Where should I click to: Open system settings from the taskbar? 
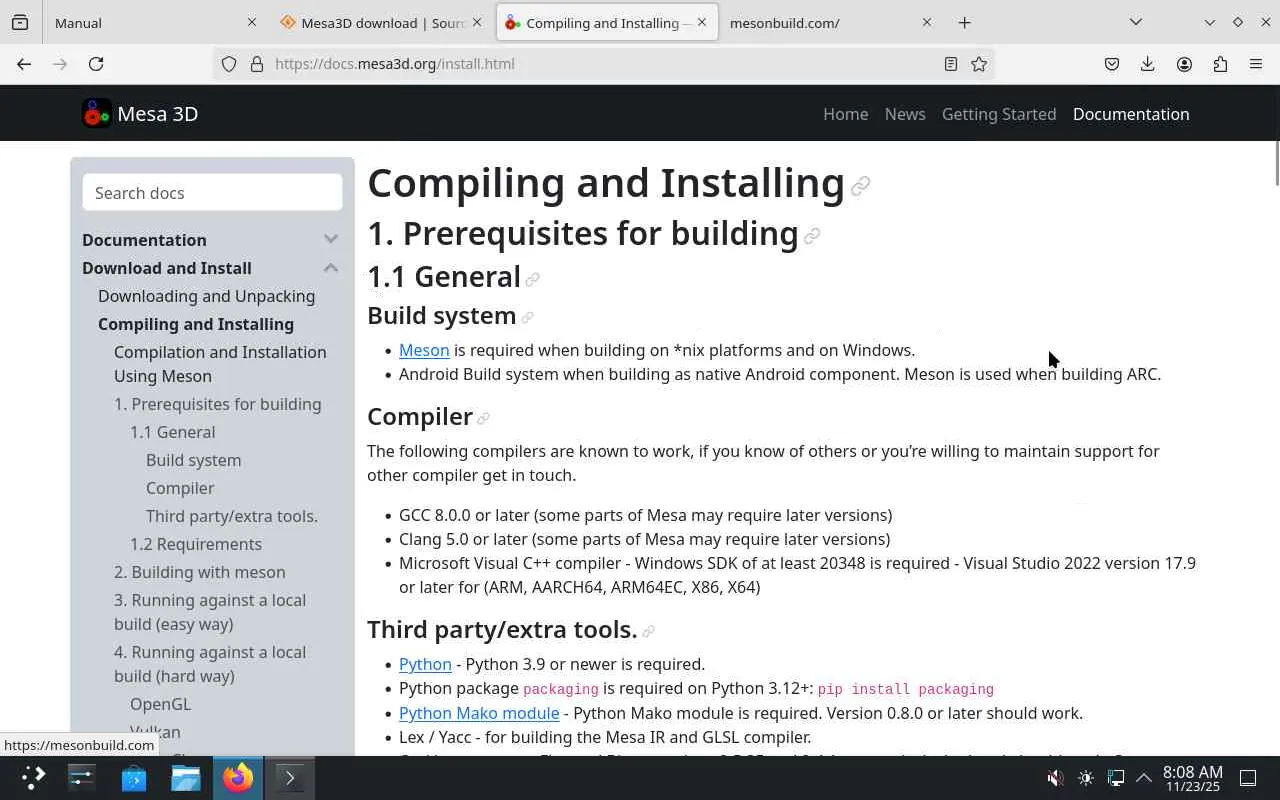coord(82,777)
